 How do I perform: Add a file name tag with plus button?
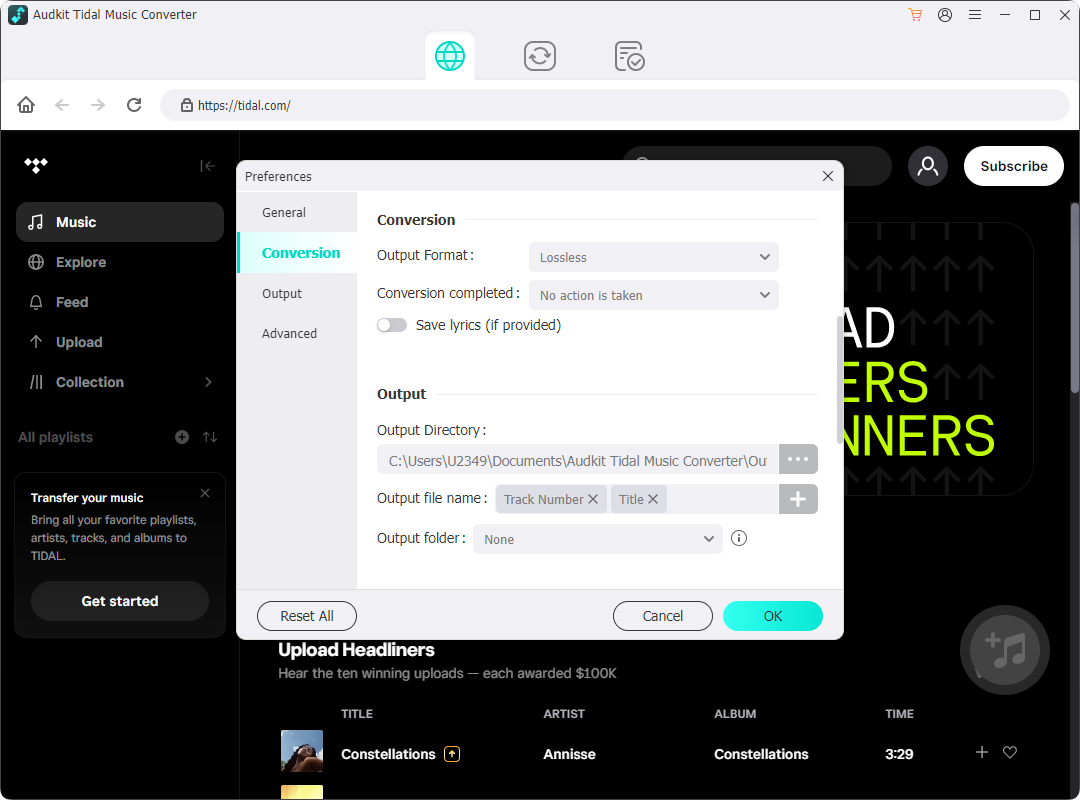pos(798,499)
